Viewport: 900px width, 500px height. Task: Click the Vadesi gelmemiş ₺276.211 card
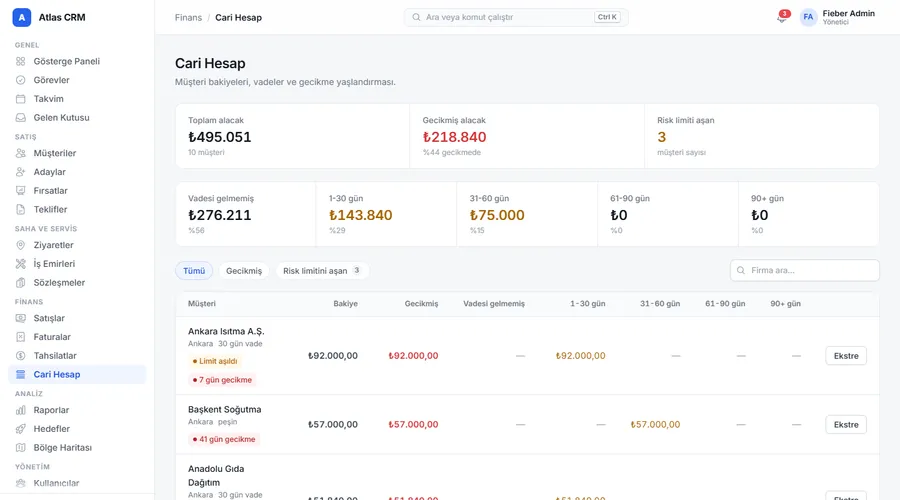(x=246, y=214)
